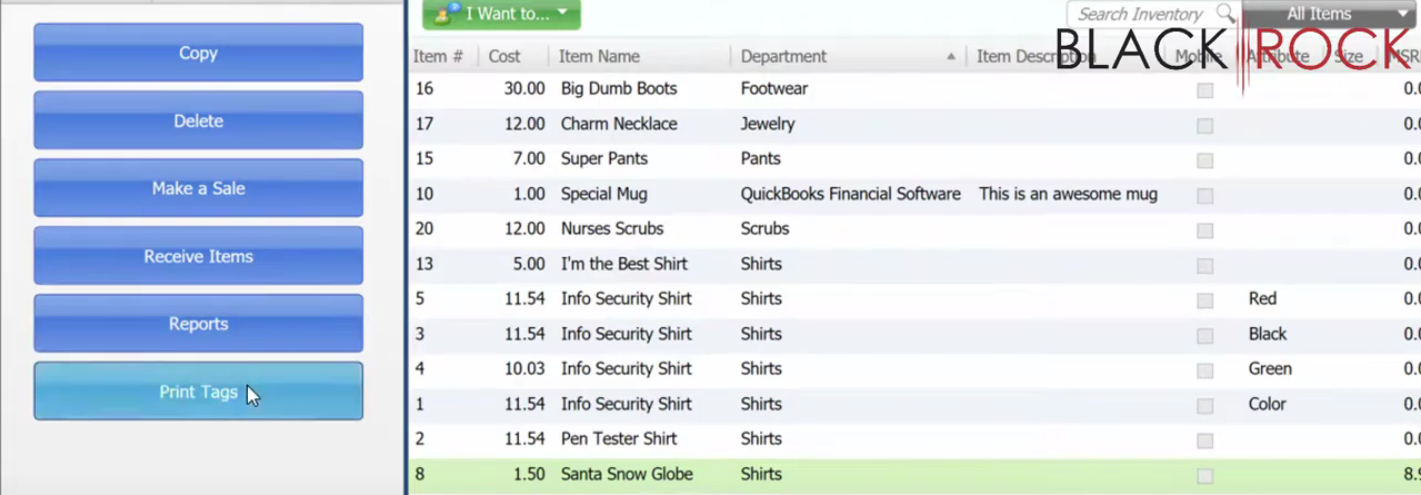Open the Reports button

click(x=198, y=324)
